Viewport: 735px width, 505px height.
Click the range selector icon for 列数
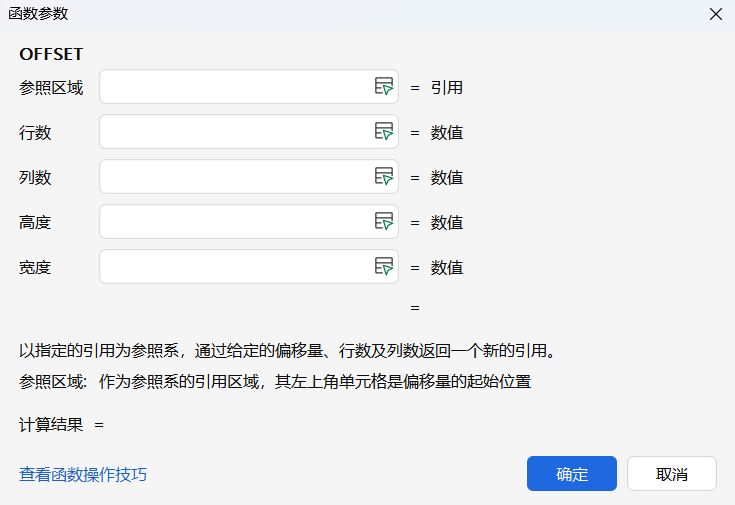(x=384, y=177)
